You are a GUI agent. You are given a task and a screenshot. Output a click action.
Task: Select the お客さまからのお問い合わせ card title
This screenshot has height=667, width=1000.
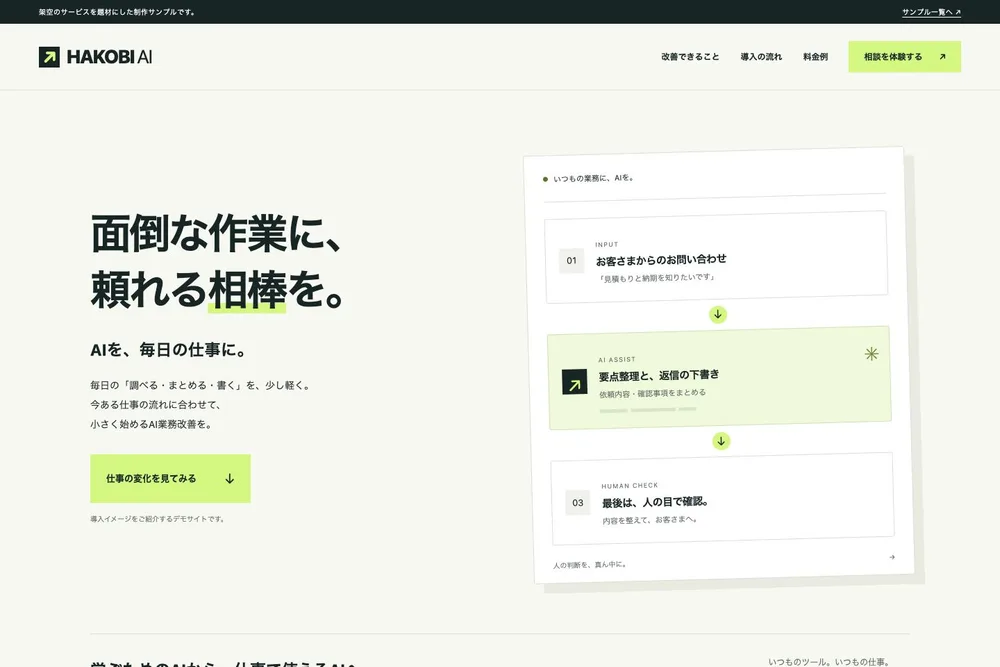[x=661, y=260]
